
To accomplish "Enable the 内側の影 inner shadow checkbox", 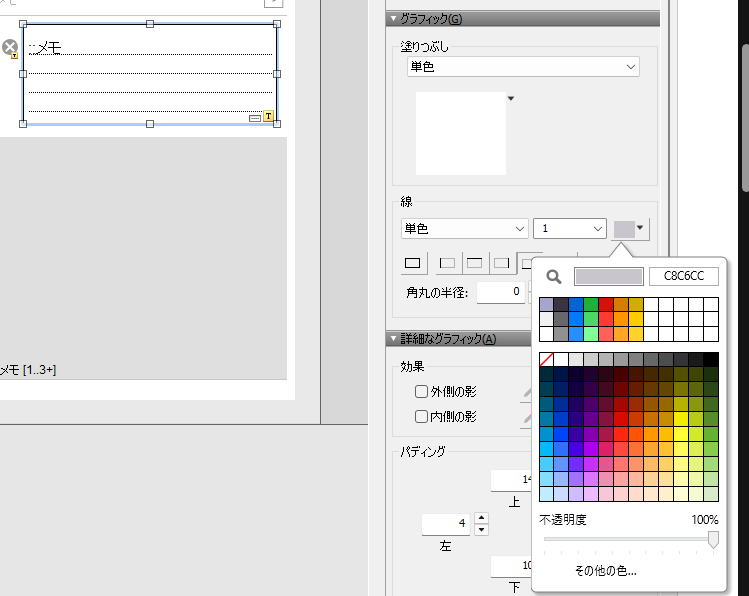I will 422,416.
